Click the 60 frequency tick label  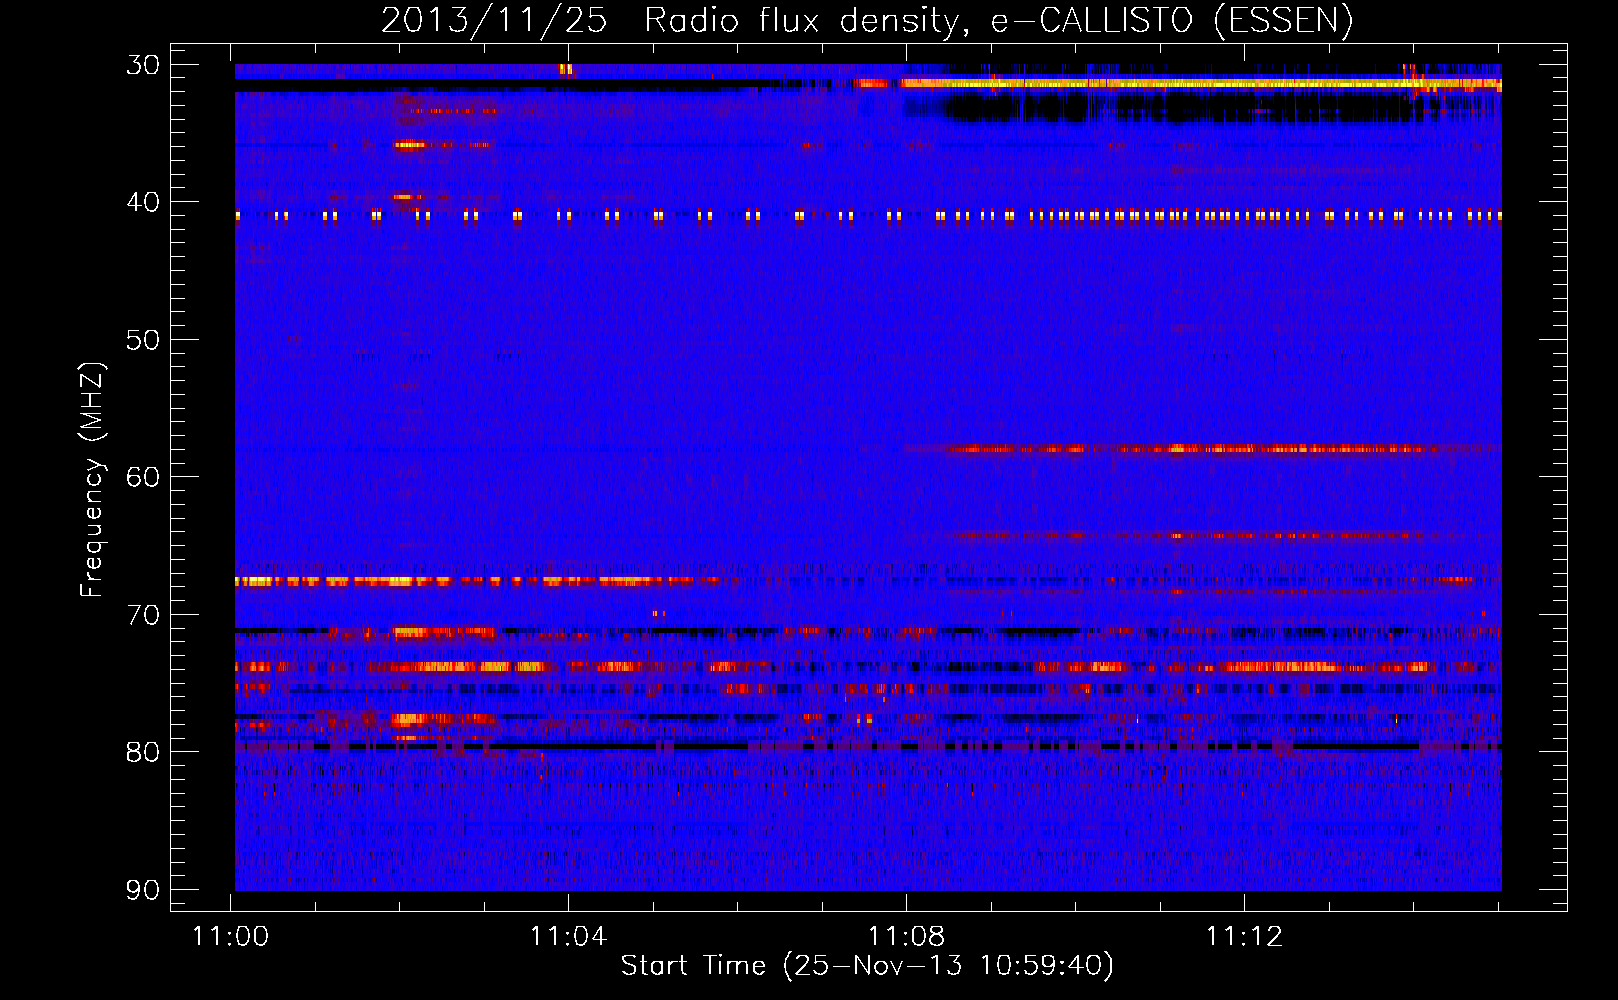(142, 477)
